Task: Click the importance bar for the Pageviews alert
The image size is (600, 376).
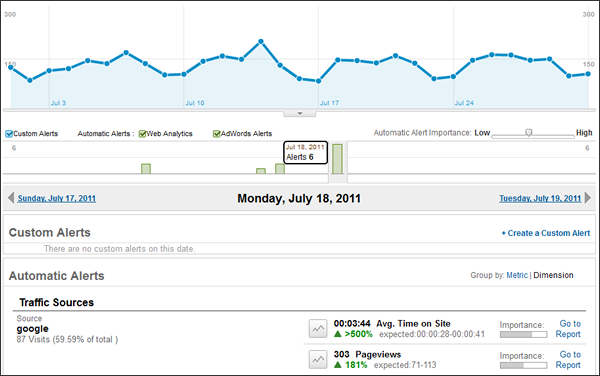Action: coord(523,366)
